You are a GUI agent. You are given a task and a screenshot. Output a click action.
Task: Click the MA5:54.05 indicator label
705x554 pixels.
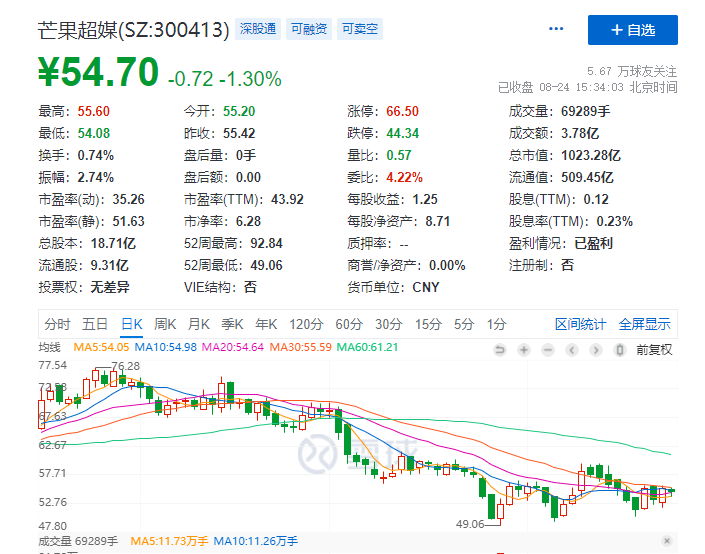coord(101,347)
